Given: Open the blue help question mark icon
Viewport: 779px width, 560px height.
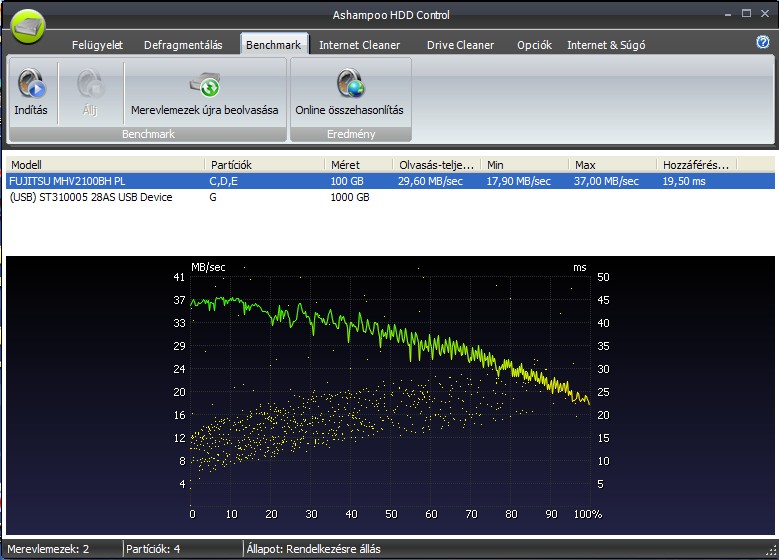Looking at the screenshot, I should [763, 42].
